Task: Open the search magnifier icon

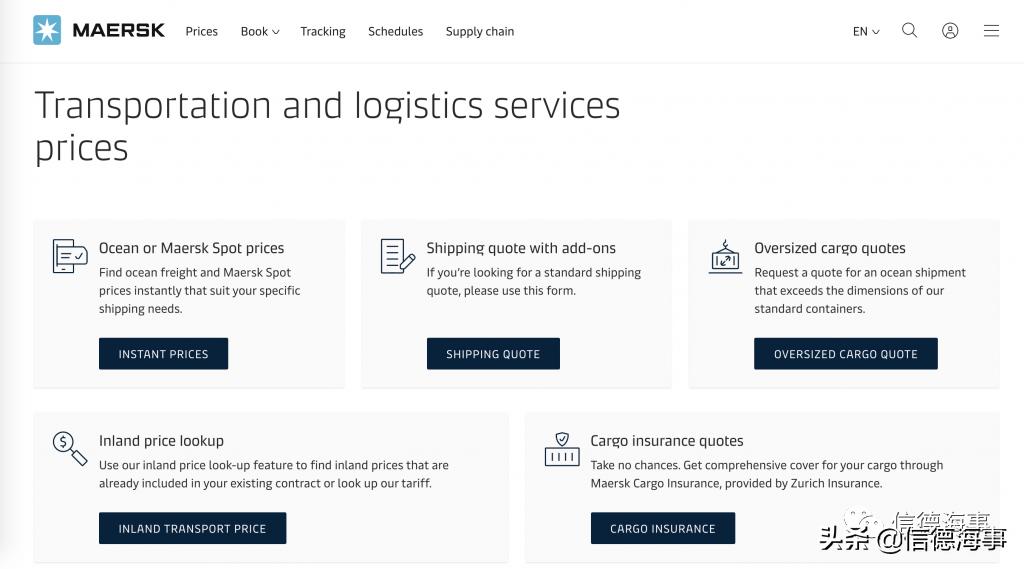Action: (x=909, y=30)
